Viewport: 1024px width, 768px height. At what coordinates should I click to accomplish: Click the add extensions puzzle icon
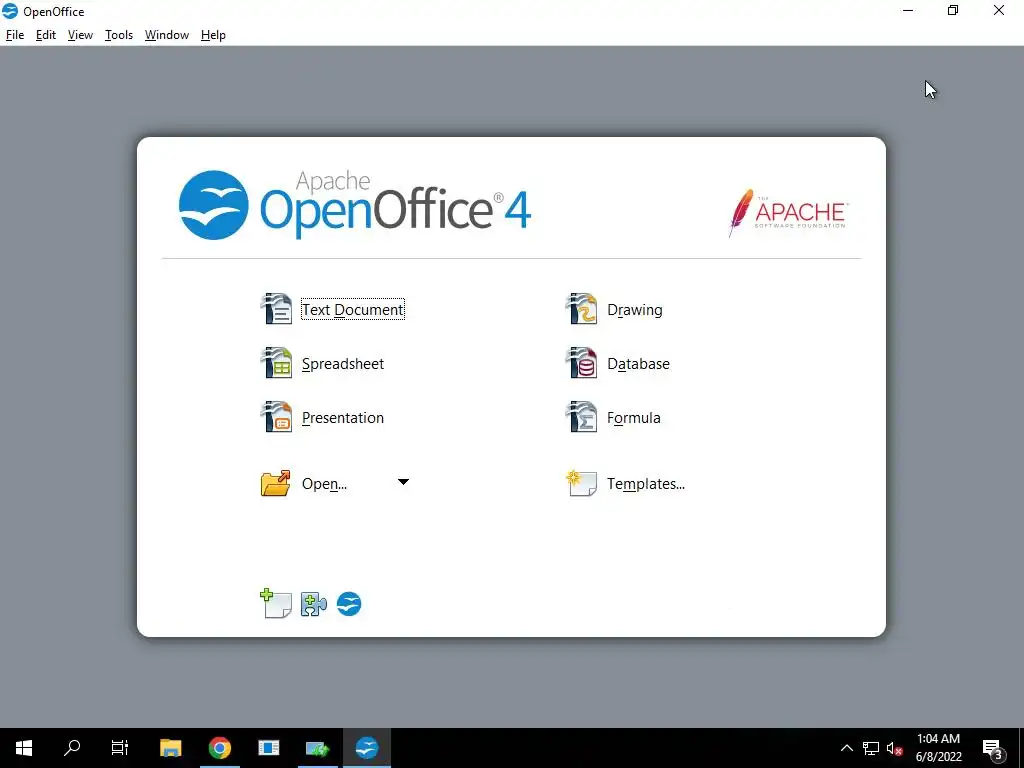click(313, 604)
